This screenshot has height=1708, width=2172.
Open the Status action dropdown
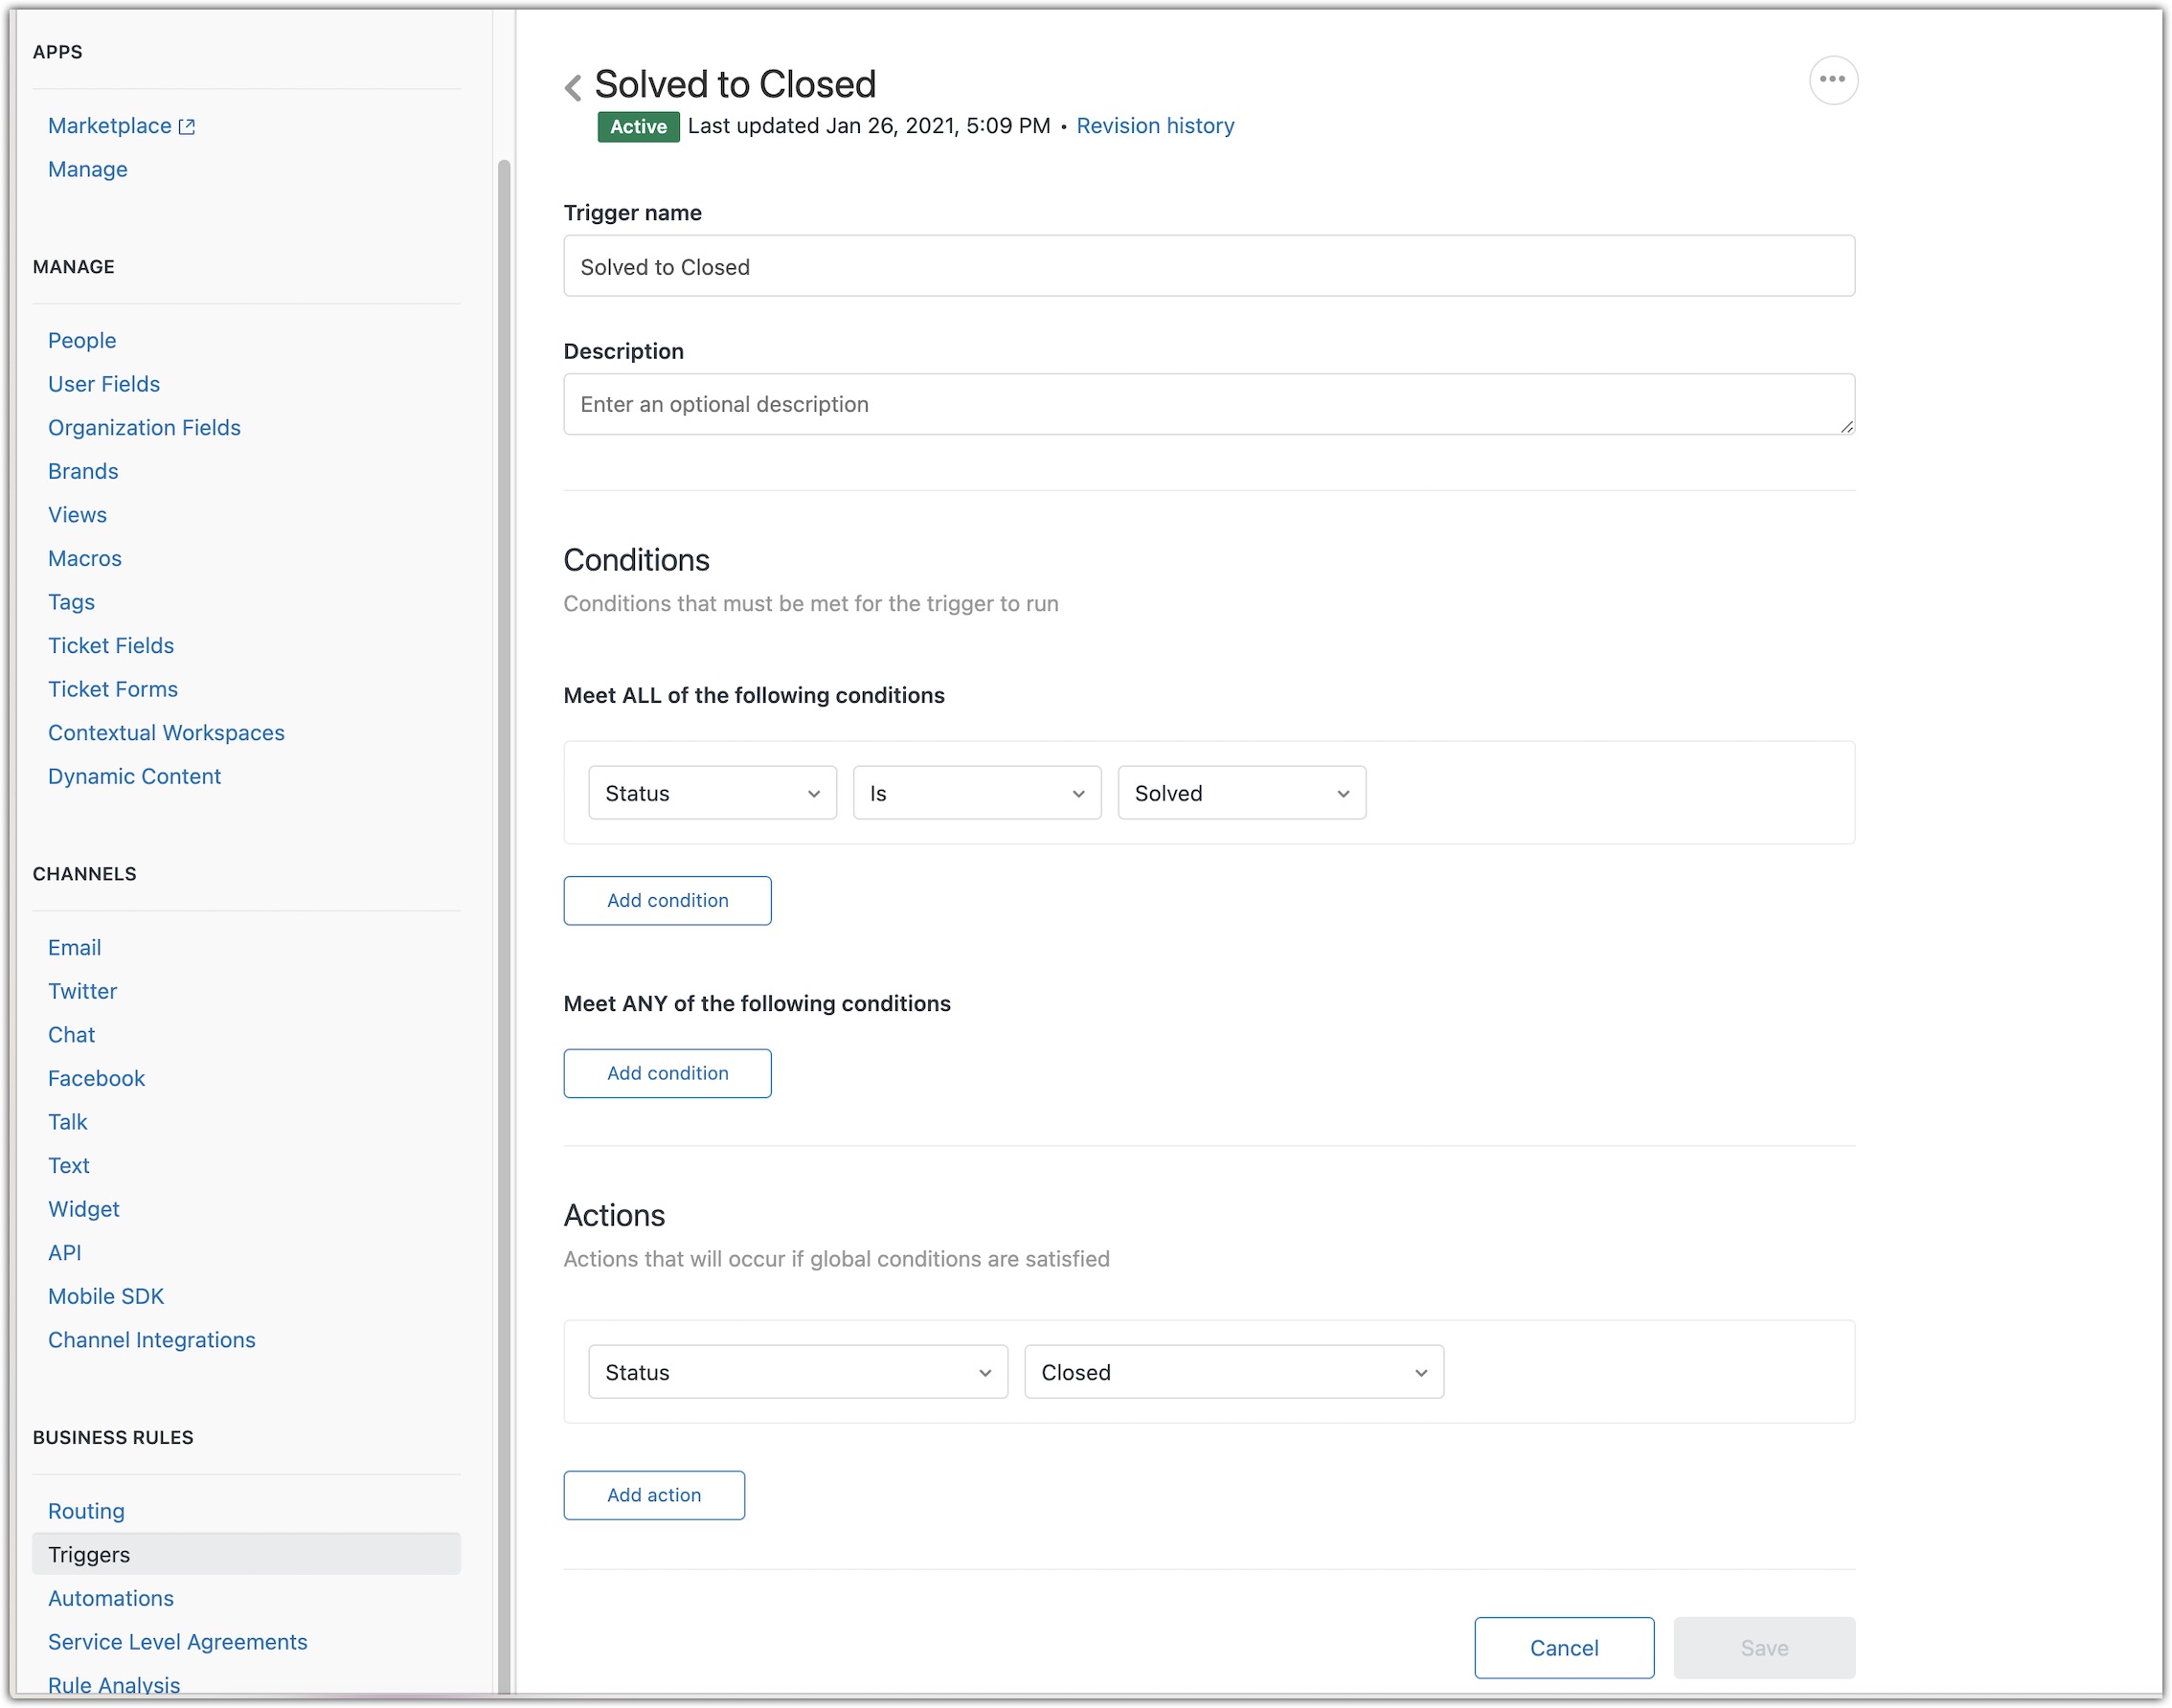coord(796,1372)
